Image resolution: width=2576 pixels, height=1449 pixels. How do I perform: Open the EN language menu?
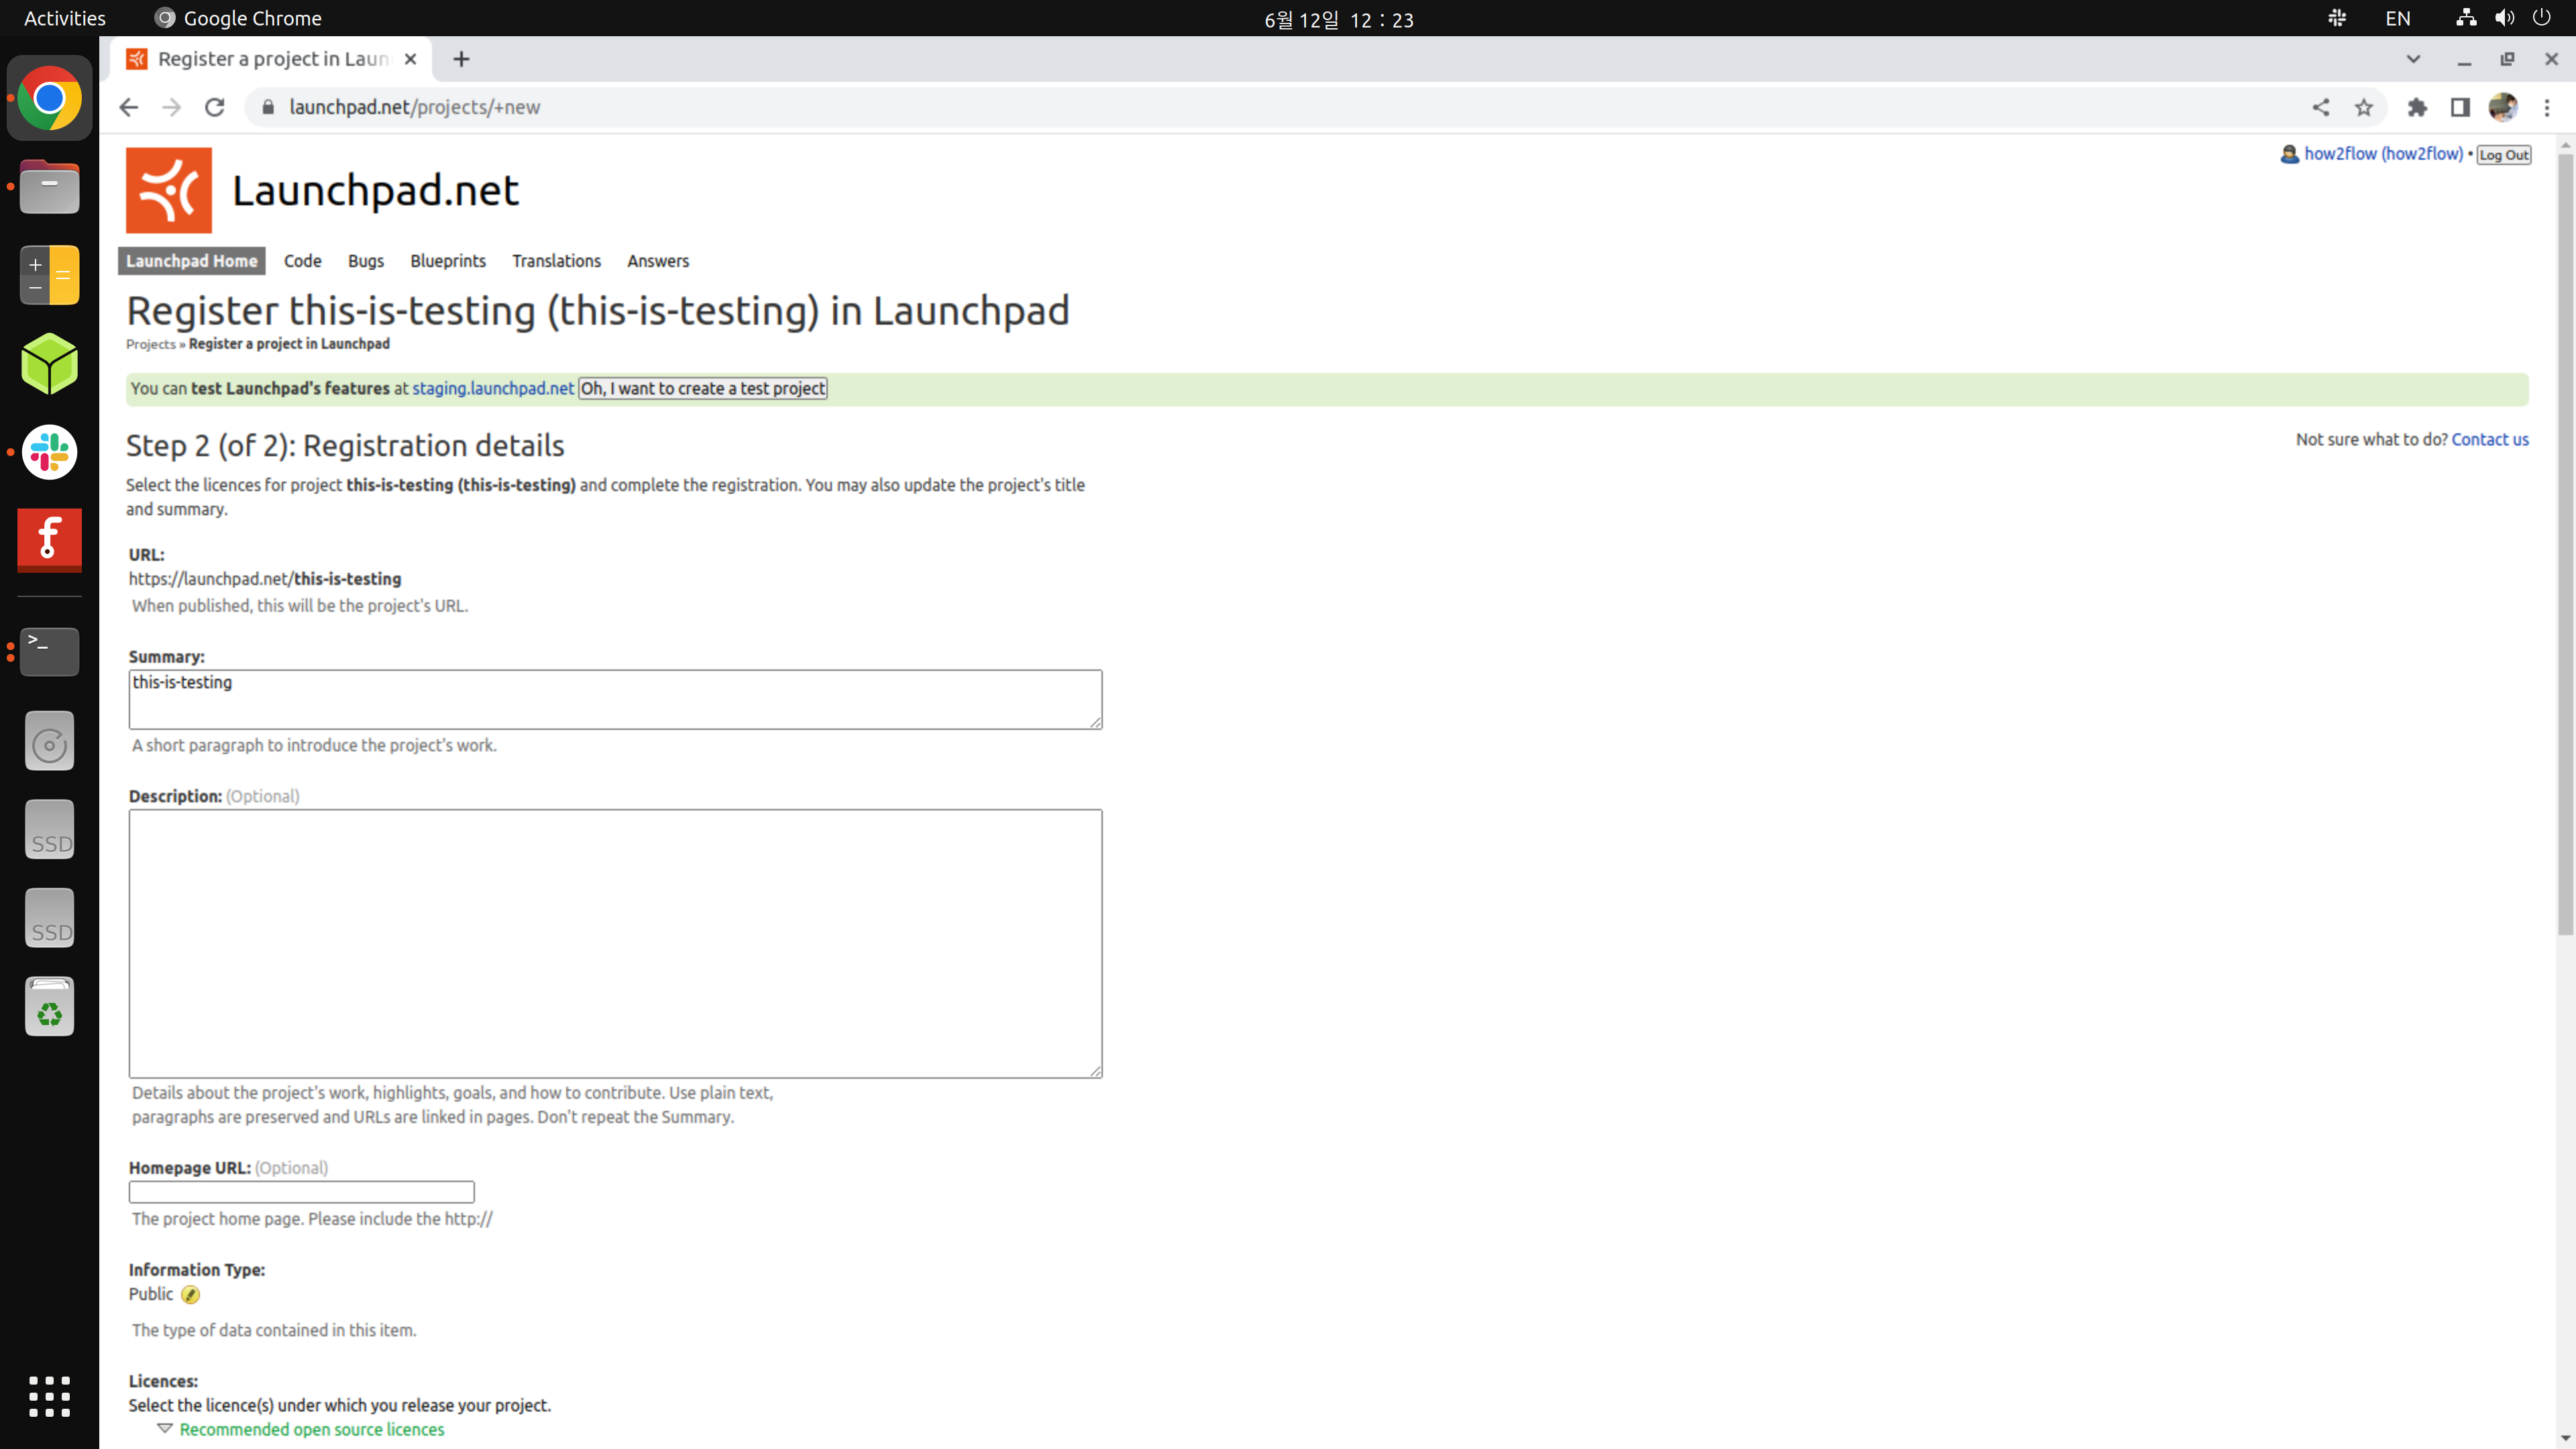2397,17
